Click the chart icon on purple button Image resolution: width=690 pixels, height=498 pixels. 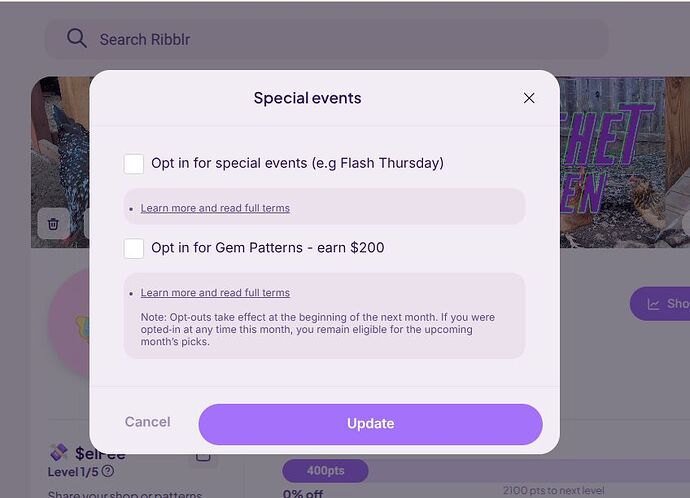(x=653, y=304)
